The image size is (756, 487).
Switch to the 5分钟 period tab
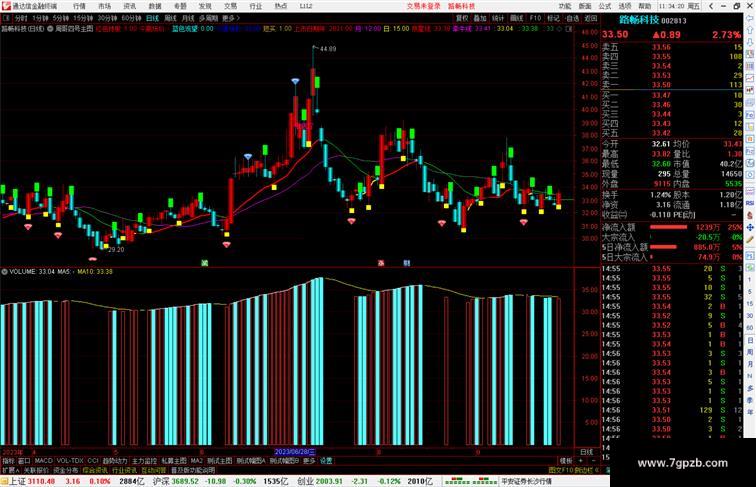tap(61, 18)
